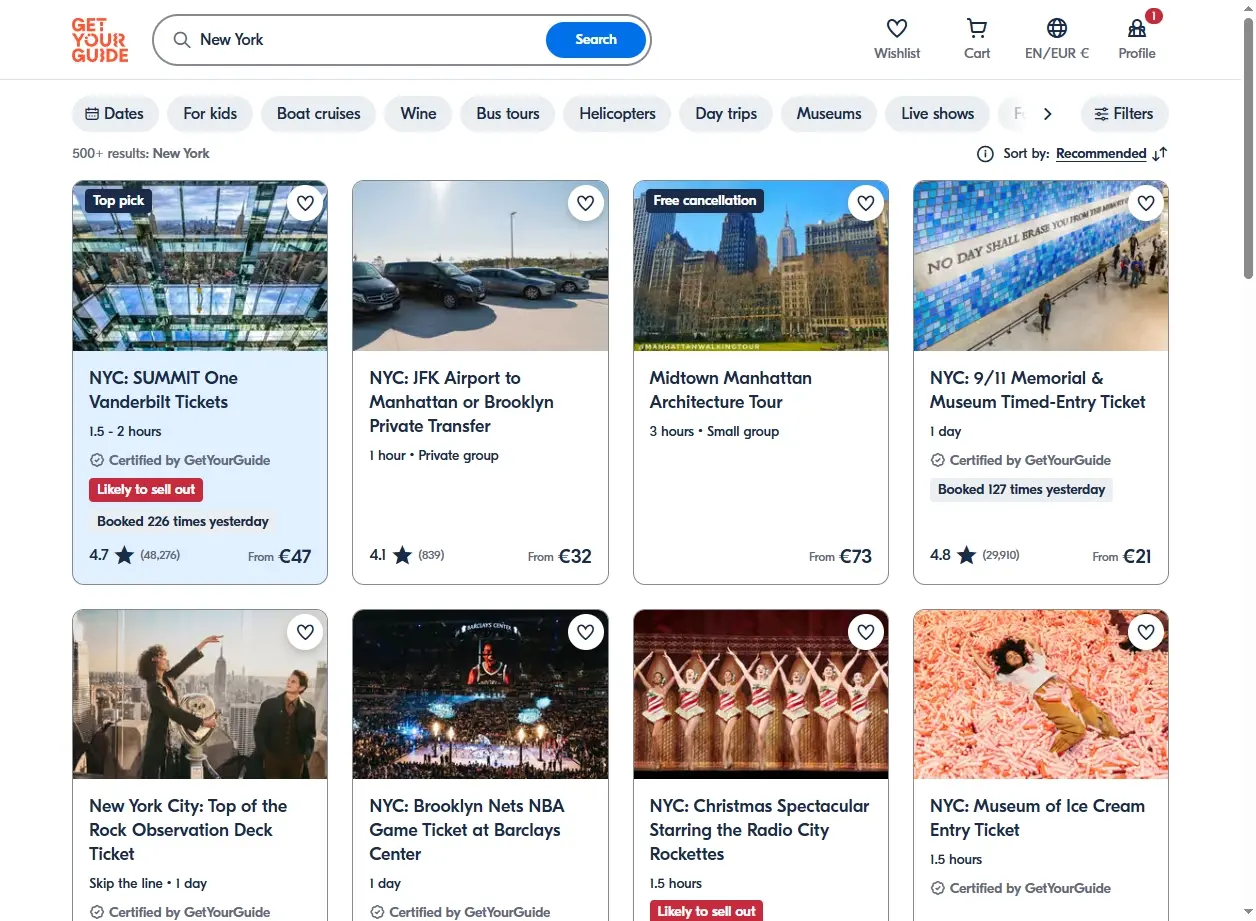The height and width of the screenshot is (921, 1256).
Task: Expand the Recommended sort dropdown
Action: point(1101,154)
